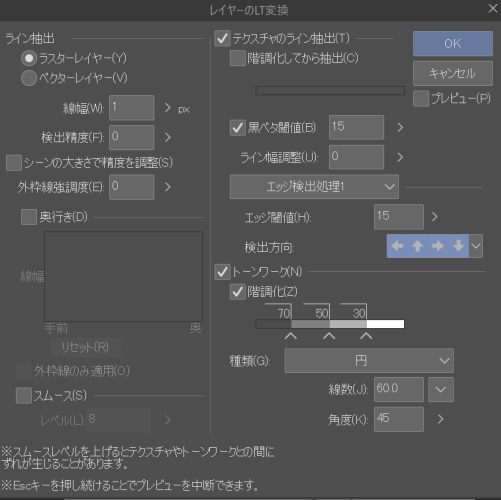Click the キャンセル button
Viewport: 501px width, 500px height.
453,73
